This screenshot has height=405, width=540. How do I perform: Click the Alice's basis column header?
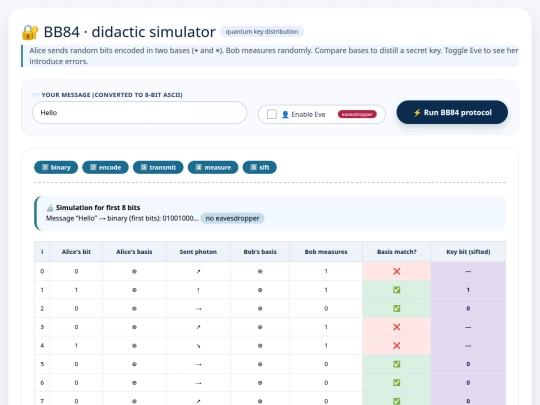[x=134, y=252]
